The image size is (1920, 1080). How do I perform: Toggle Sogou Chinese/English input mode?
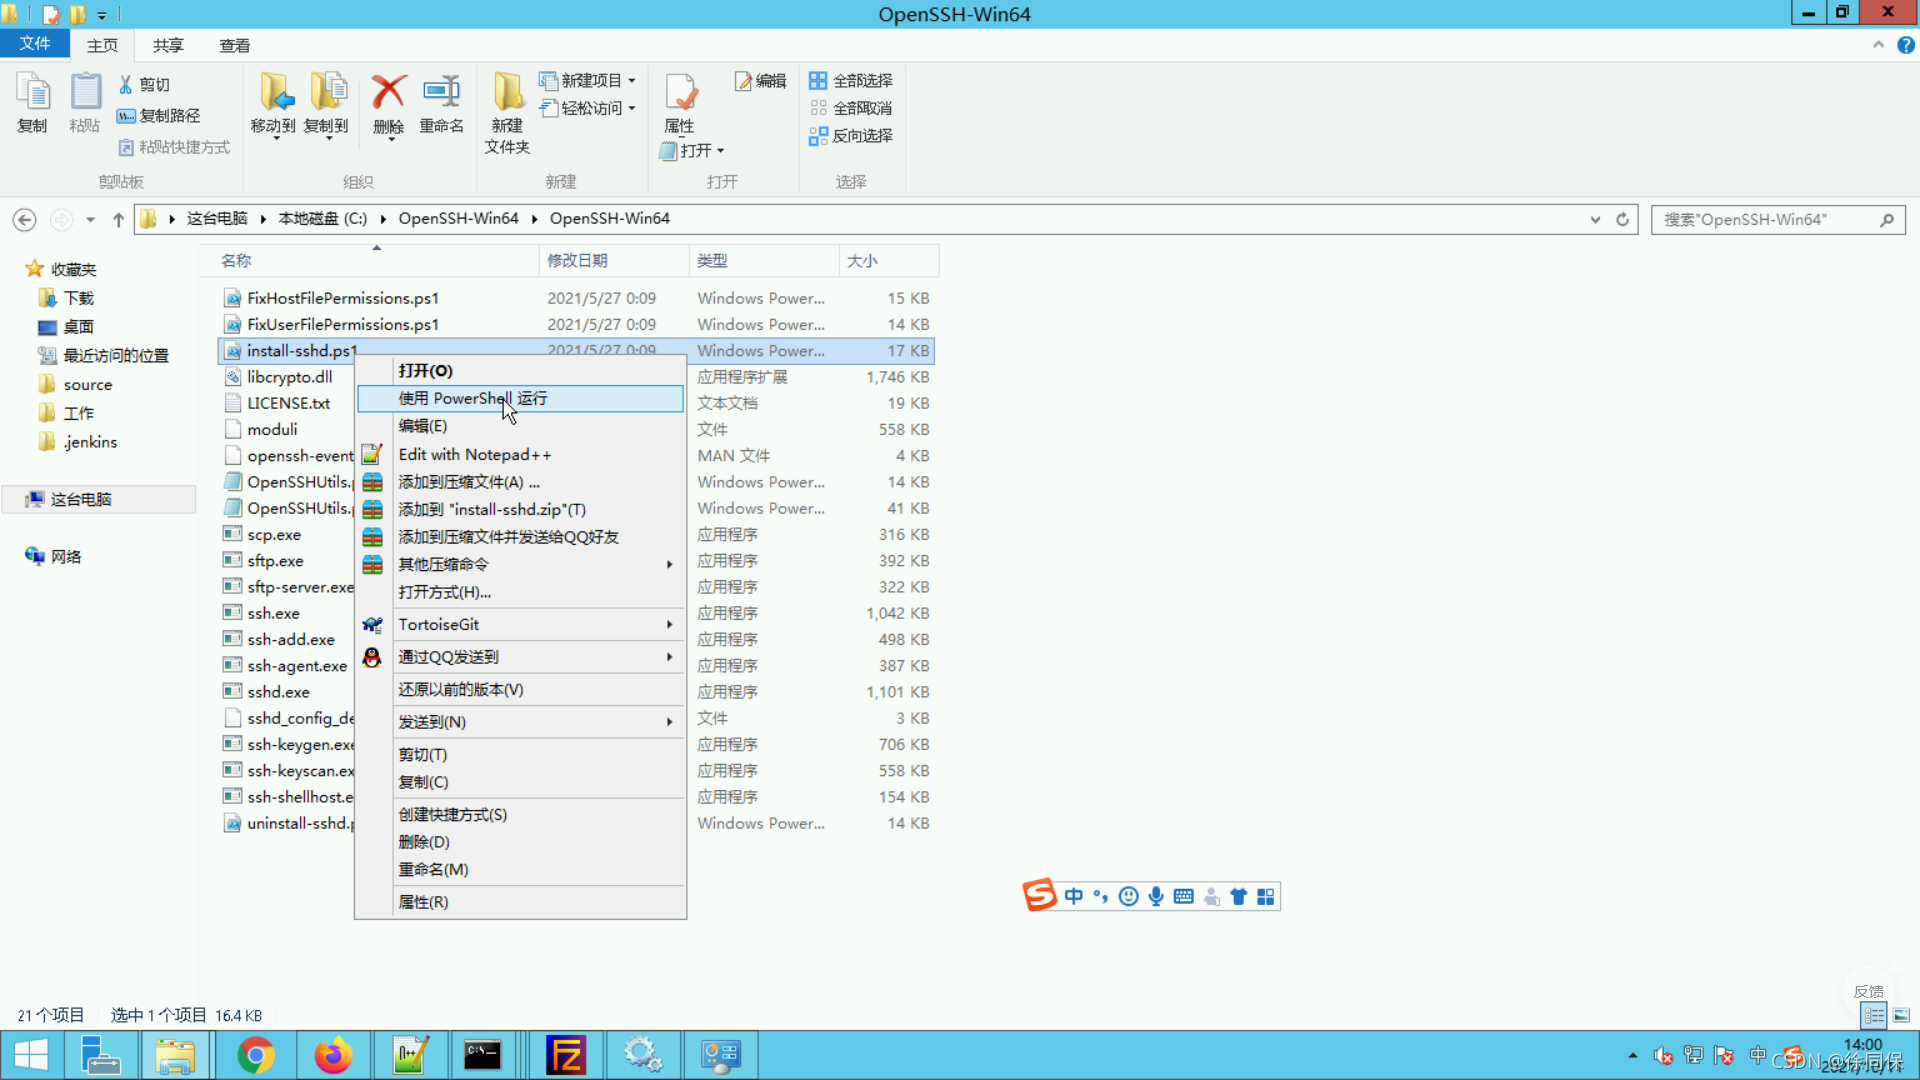pos(1074,896)
